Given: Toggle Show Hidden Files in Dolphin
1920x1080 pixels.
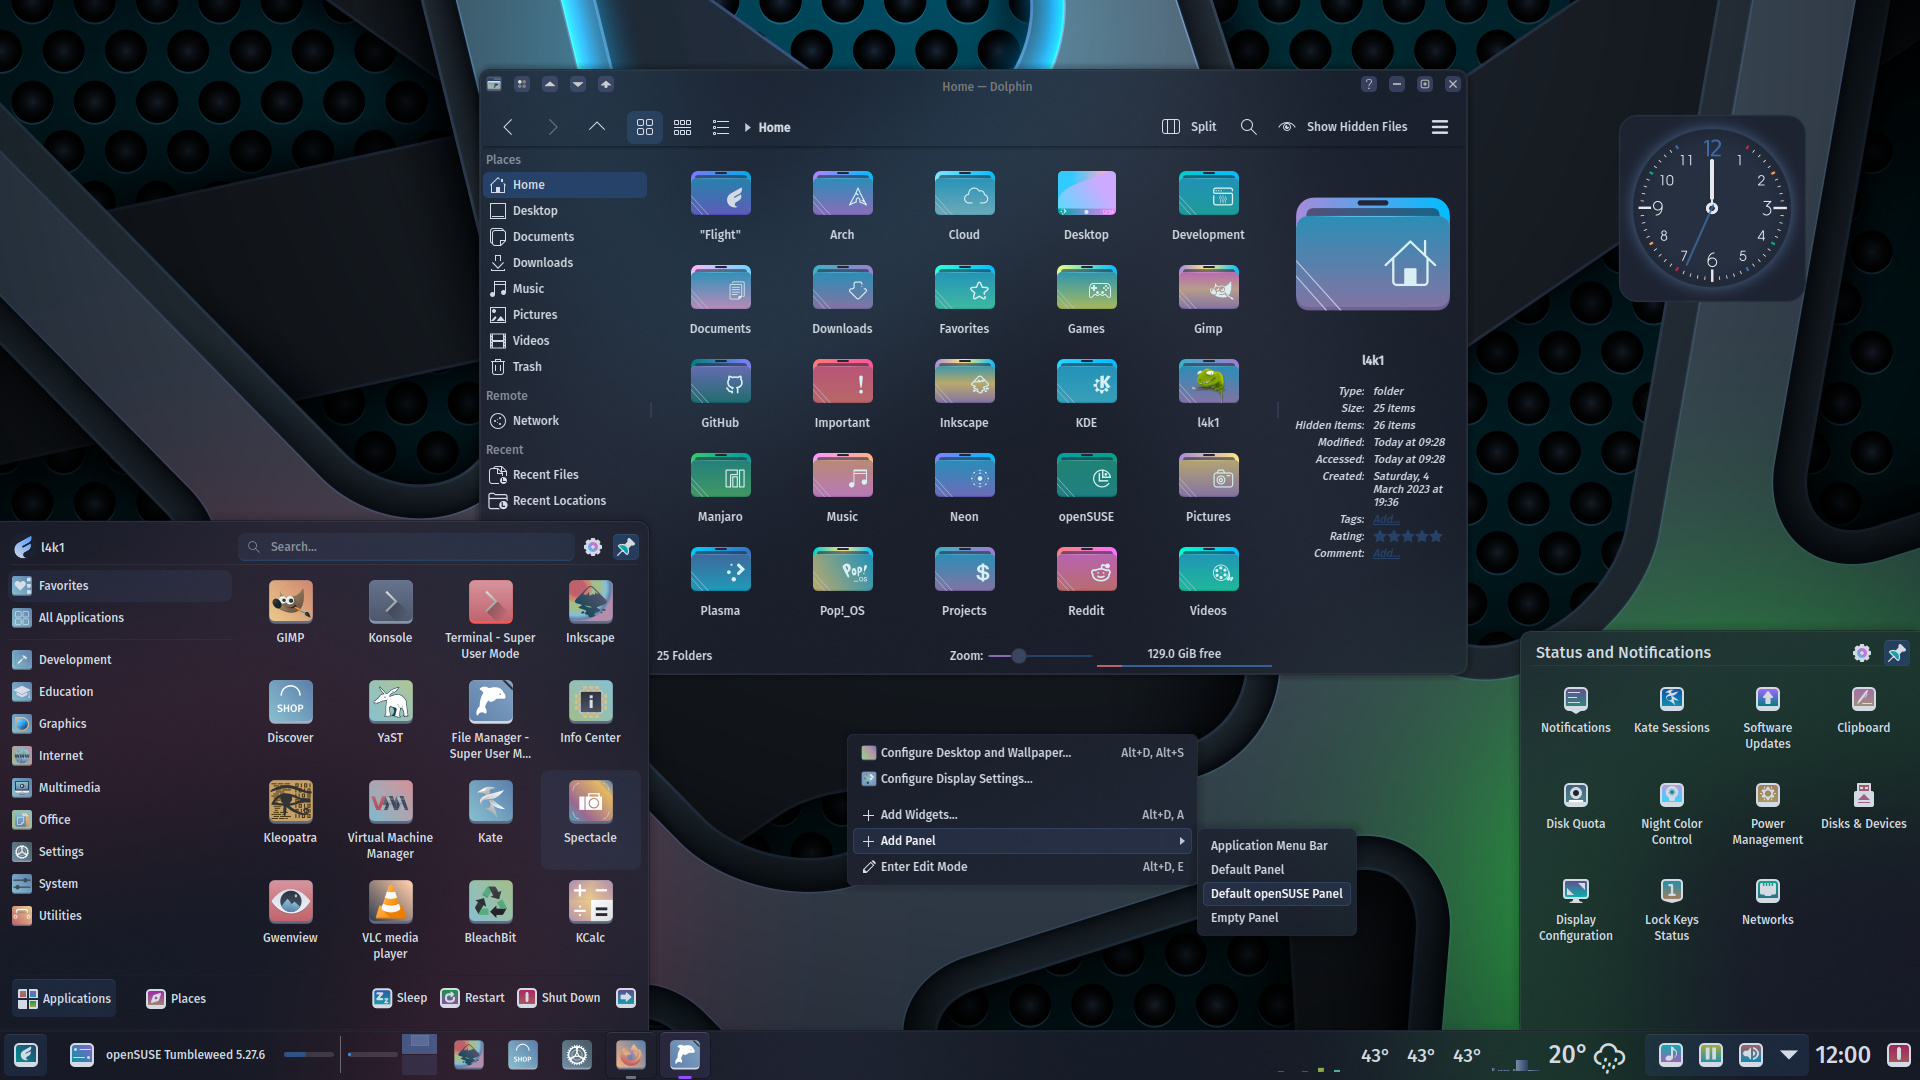Looking at the screenshot, I should tap(1342, 127).
